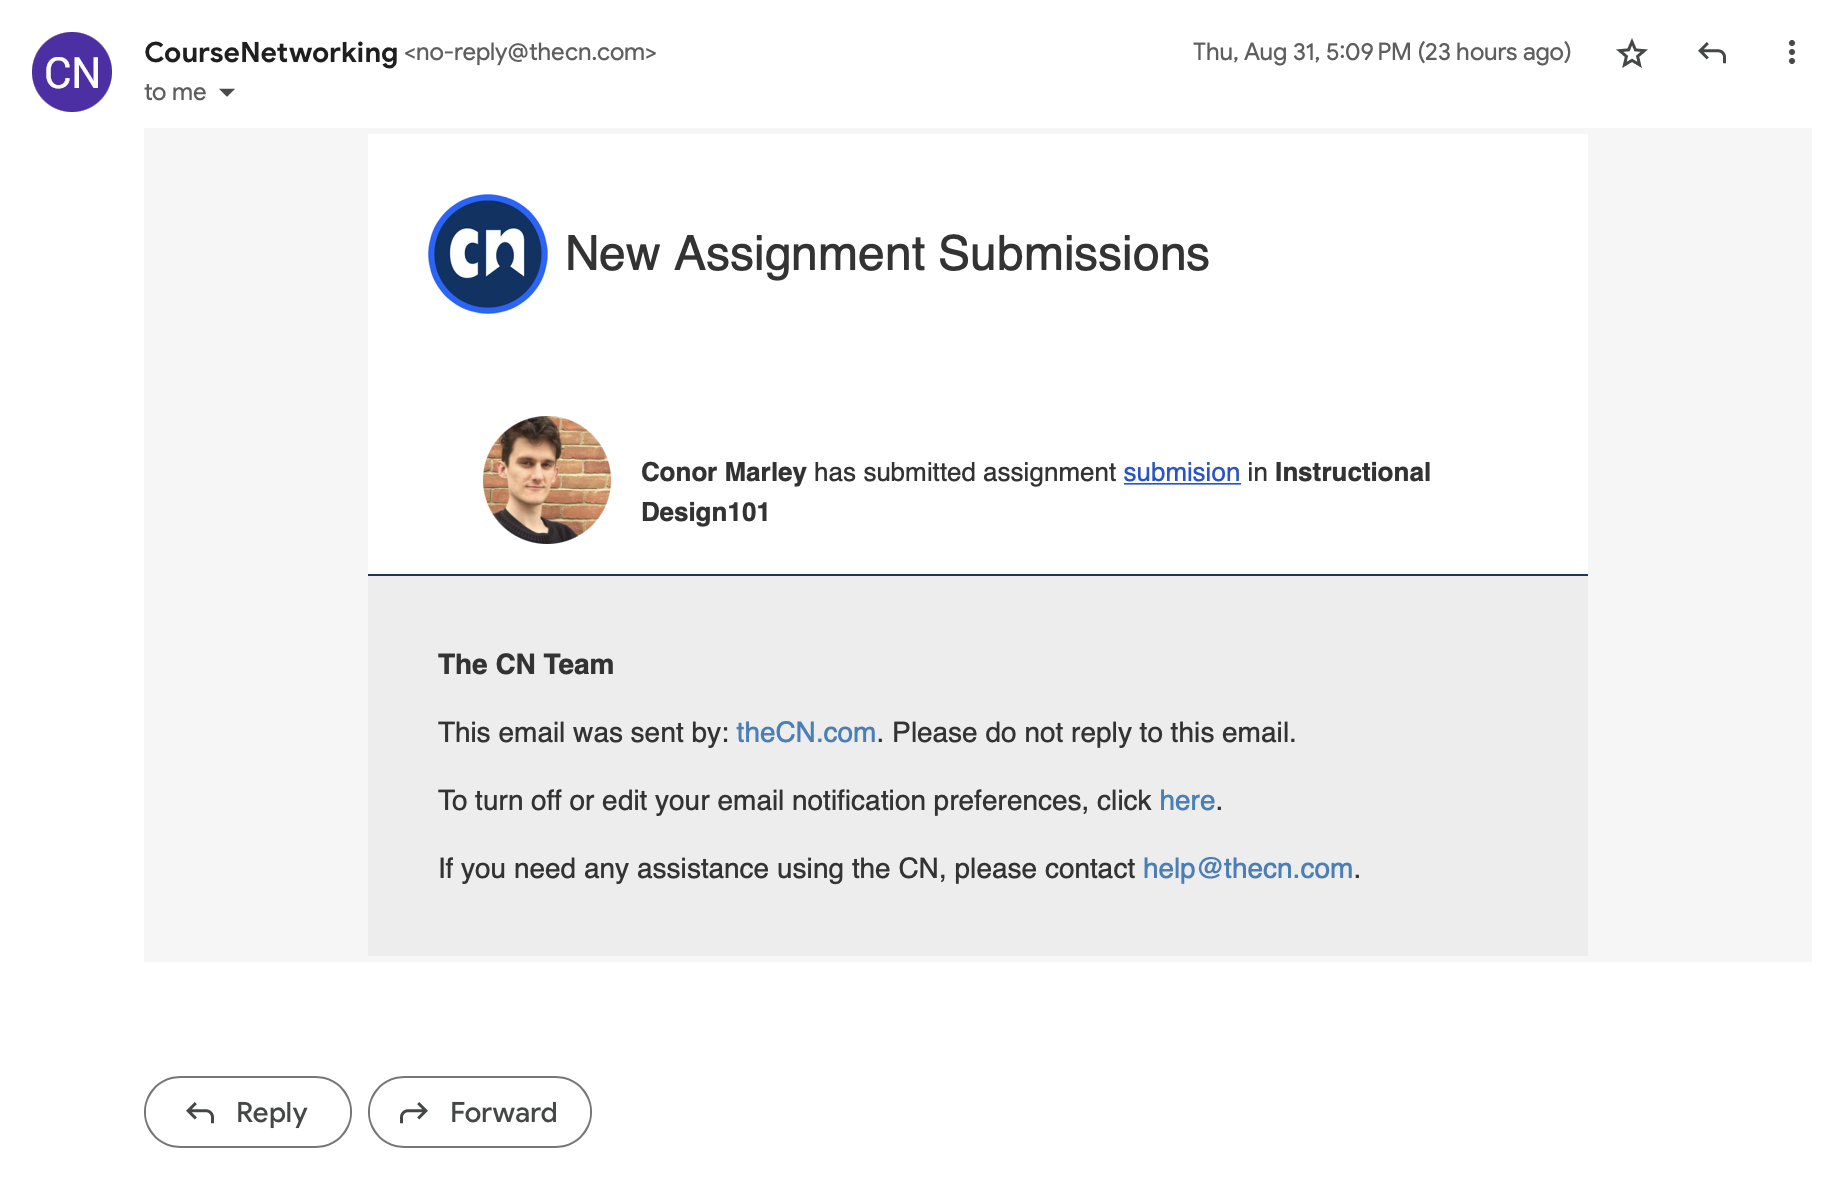Open the 'submision' assignment link
The image size is (1834, 1188).
(1181, 472)
